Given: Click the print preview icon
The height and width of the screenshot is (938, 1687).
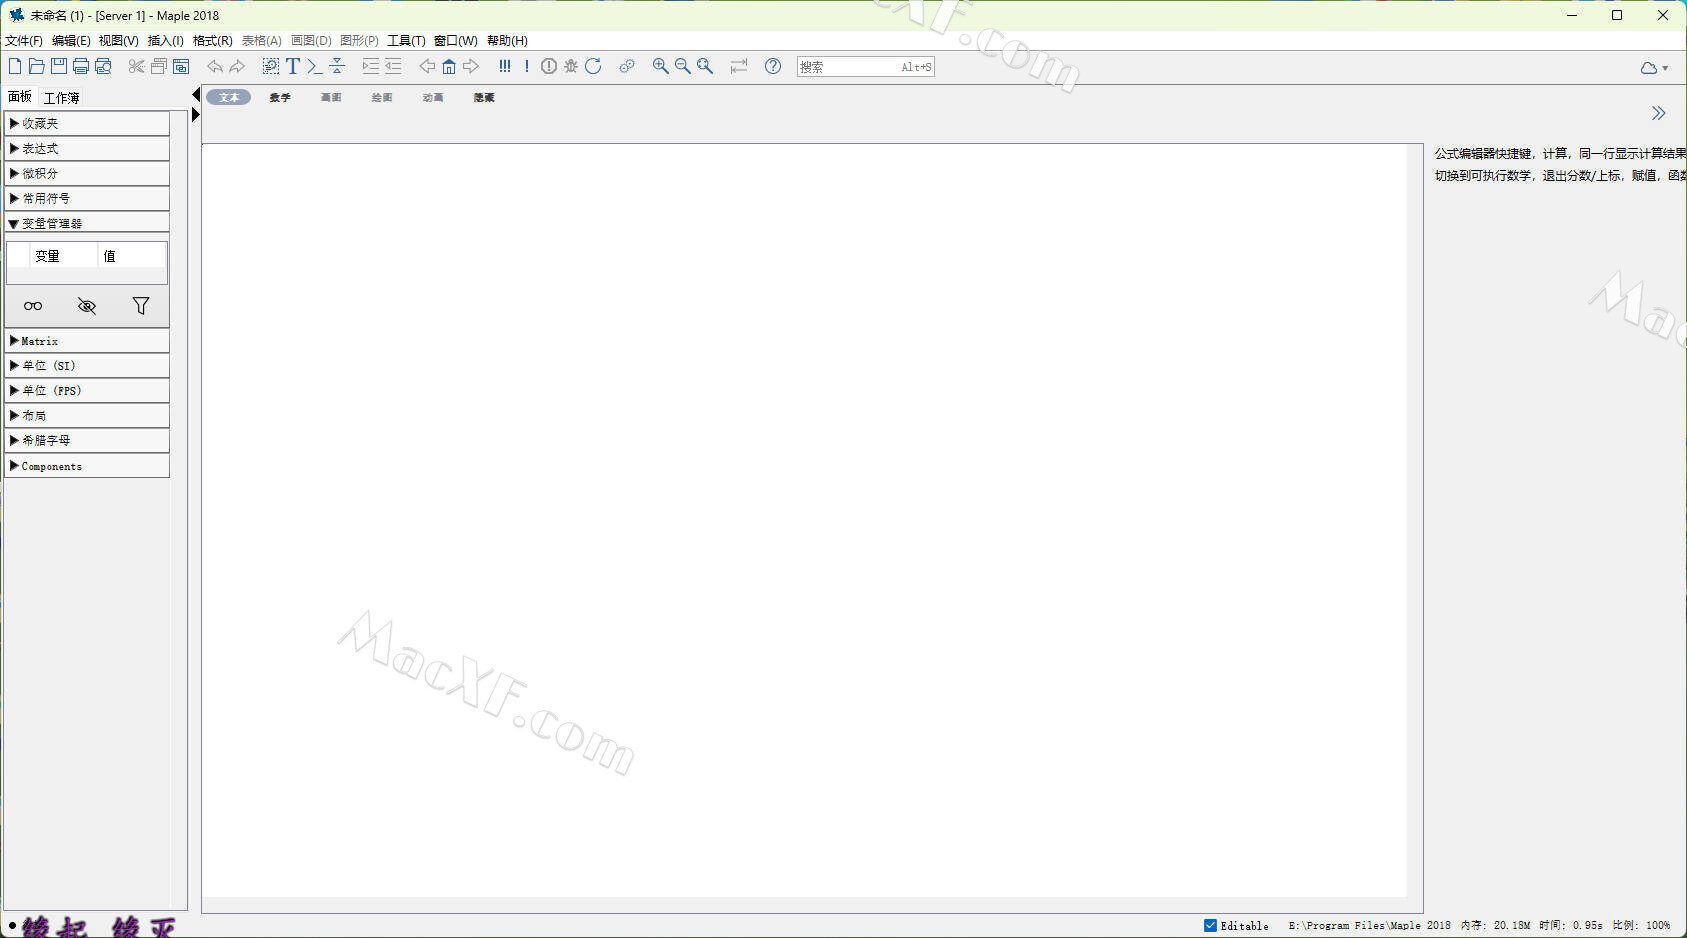Looking at the screenshot, I should (x=103, y=66).
